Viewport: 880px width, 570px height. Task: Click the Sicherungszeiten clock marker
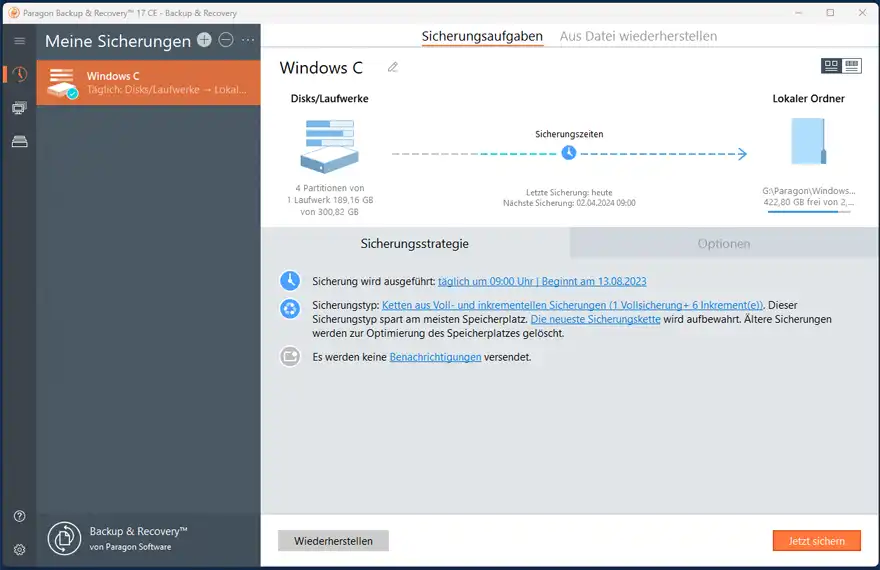pyautogui.click(x=569, y=153)
